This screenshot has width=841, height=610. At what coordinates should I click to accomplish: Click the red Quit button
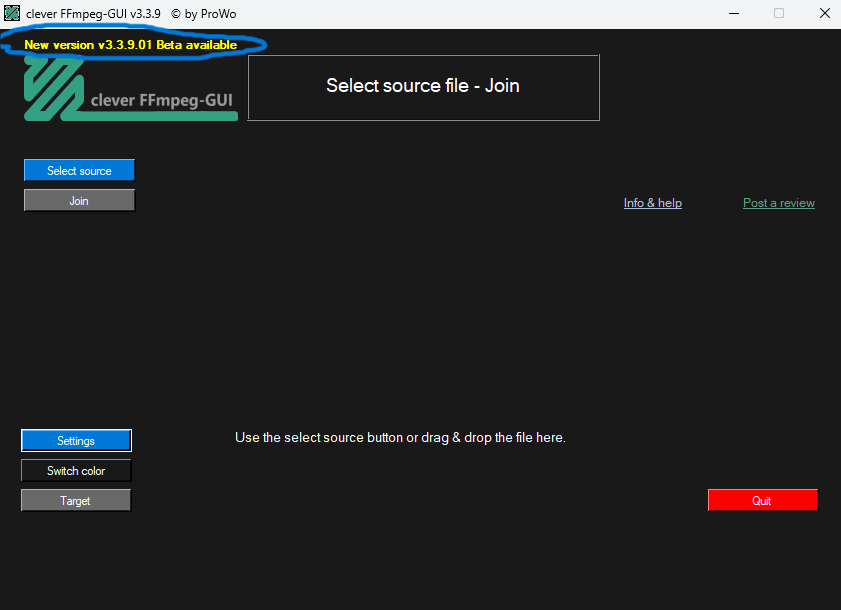(763, 500)
